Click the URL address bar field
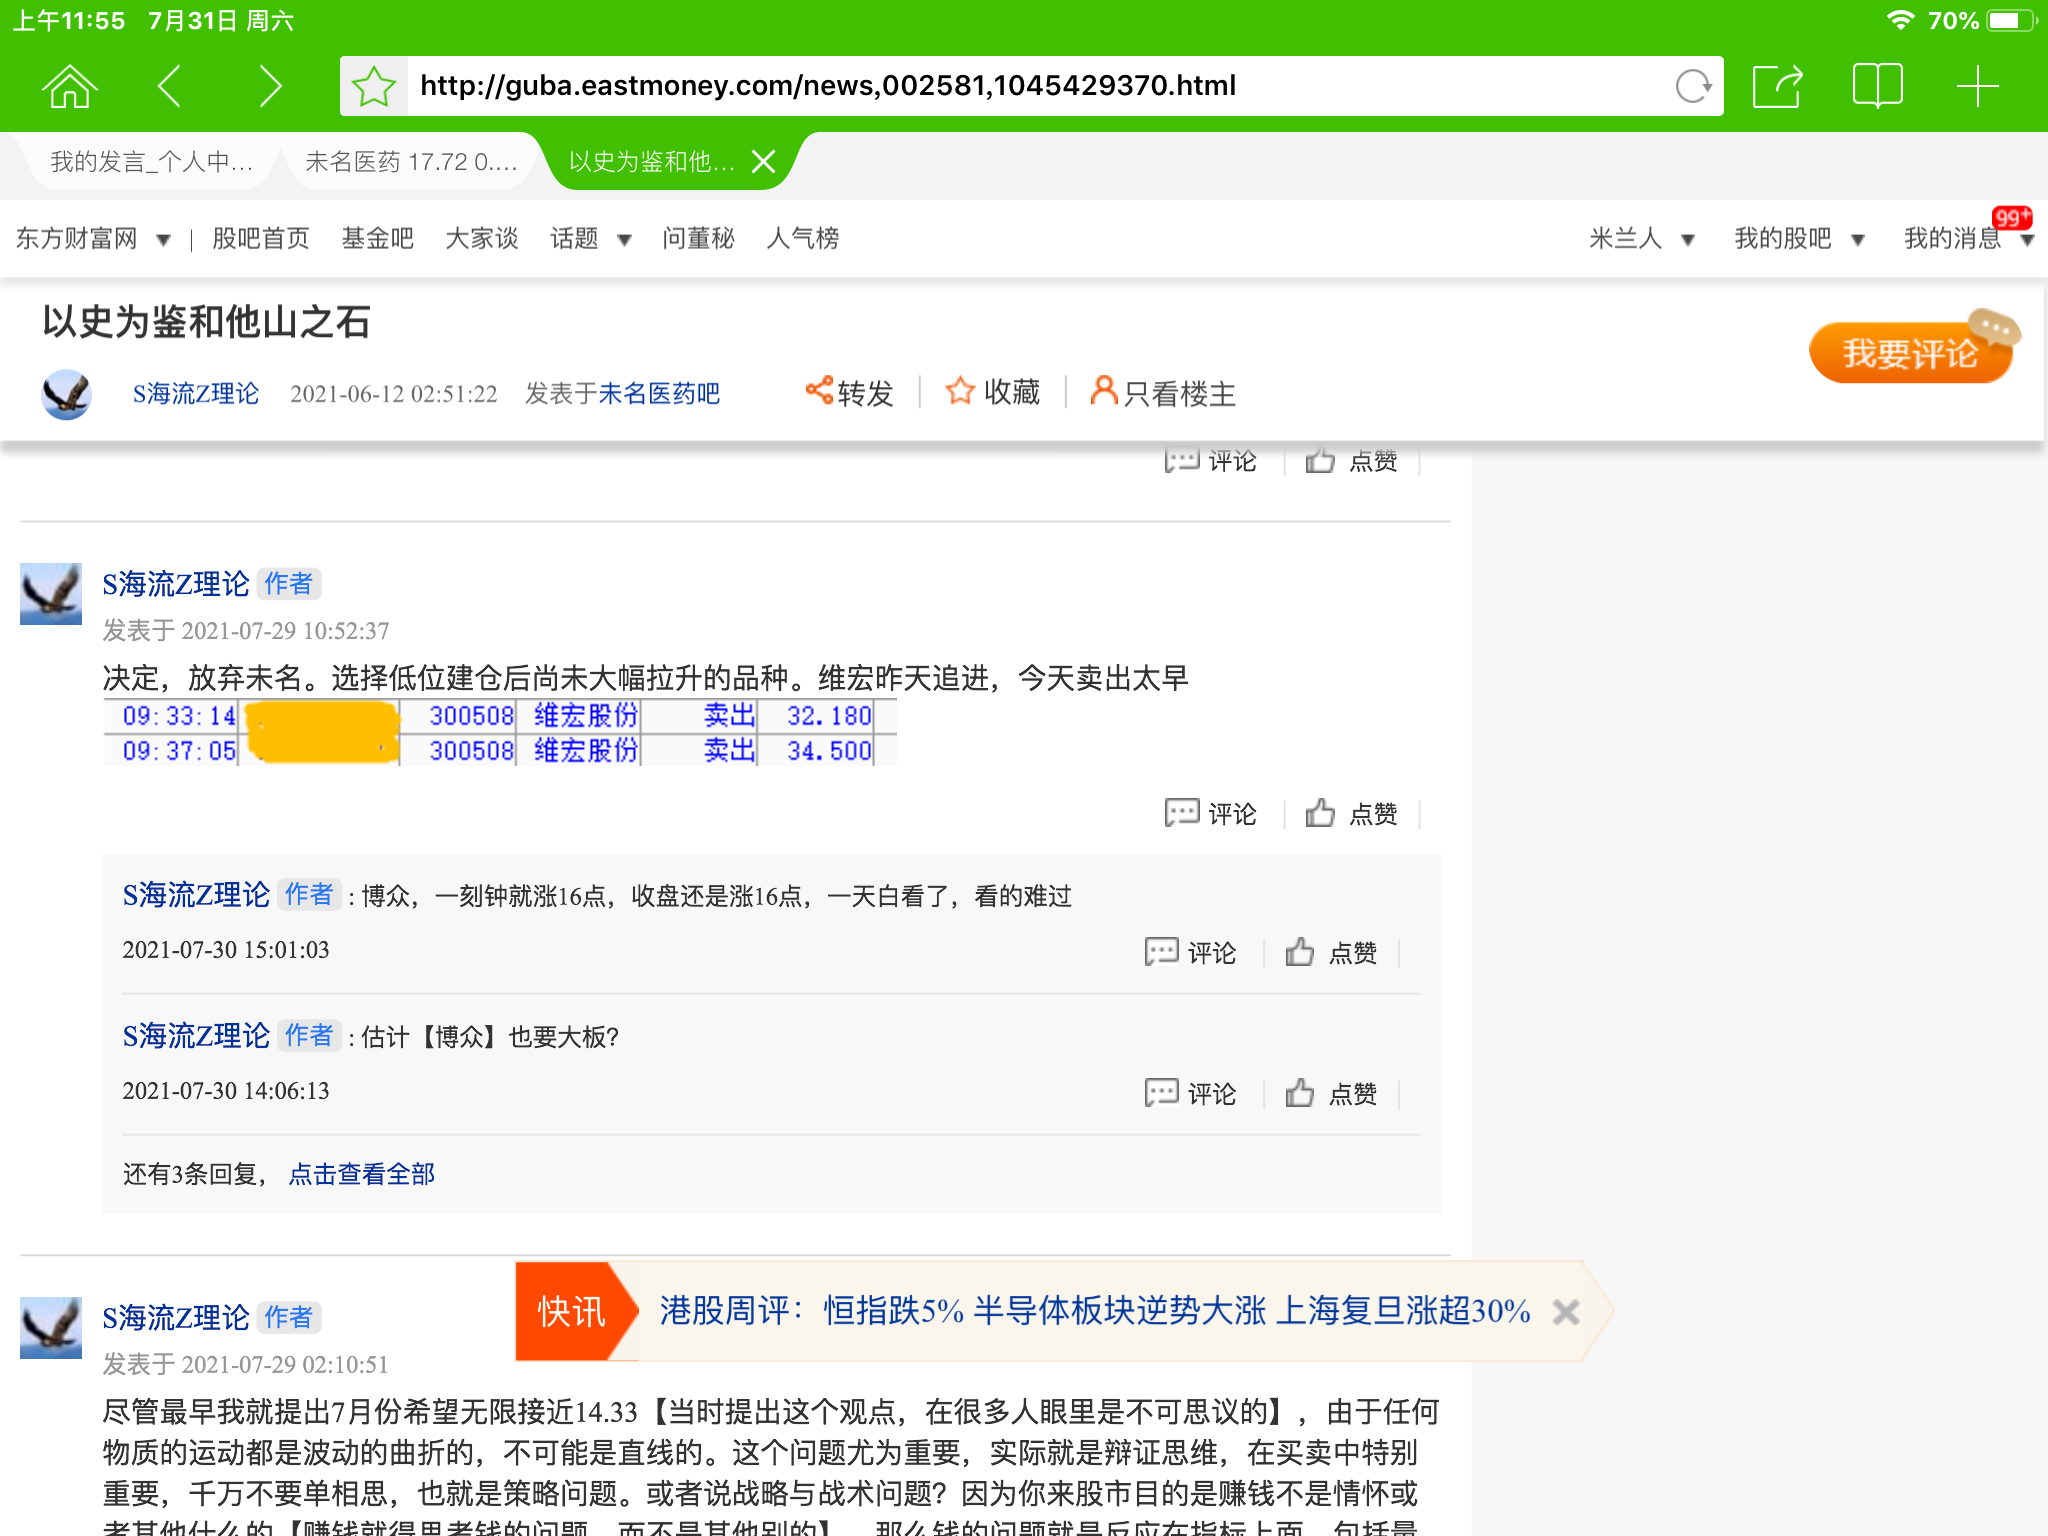2048x1536 pixels. (x=900, y=85)
